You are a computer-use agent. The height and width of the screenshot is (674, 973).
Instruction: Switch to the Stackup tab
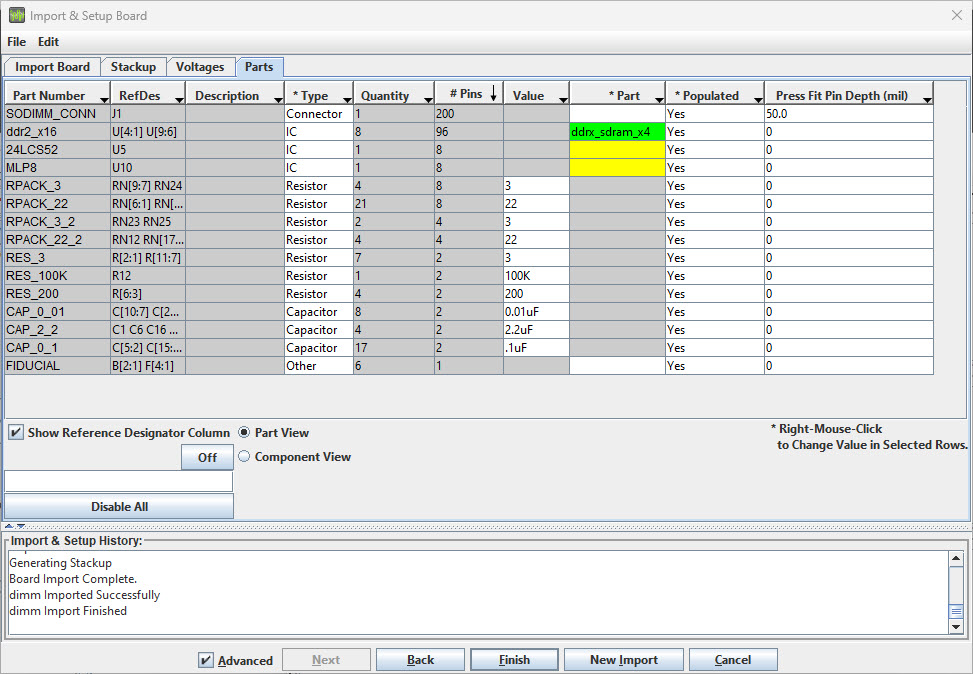pos(133,67)
